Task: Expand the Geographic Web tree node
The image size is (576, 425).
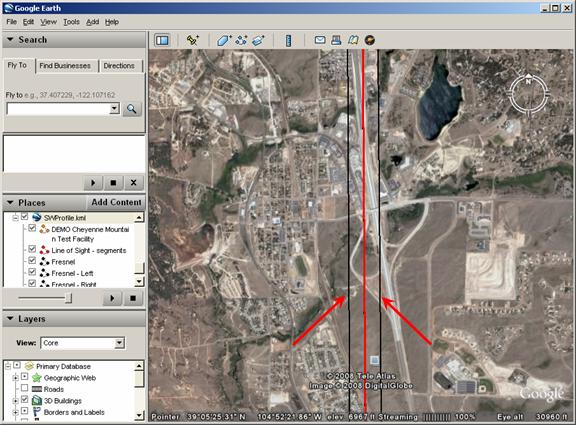Action: pos(15,378)
